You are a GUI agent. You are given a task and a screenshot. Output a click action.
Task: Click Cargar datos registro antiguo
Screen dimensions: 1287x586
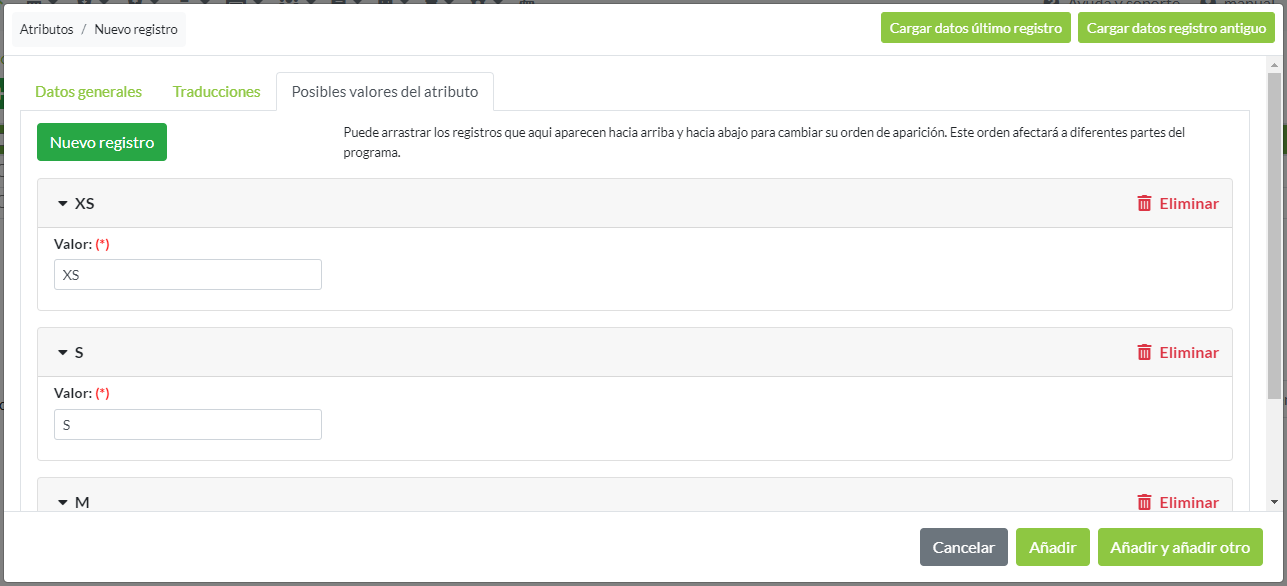coord(1176,28)
